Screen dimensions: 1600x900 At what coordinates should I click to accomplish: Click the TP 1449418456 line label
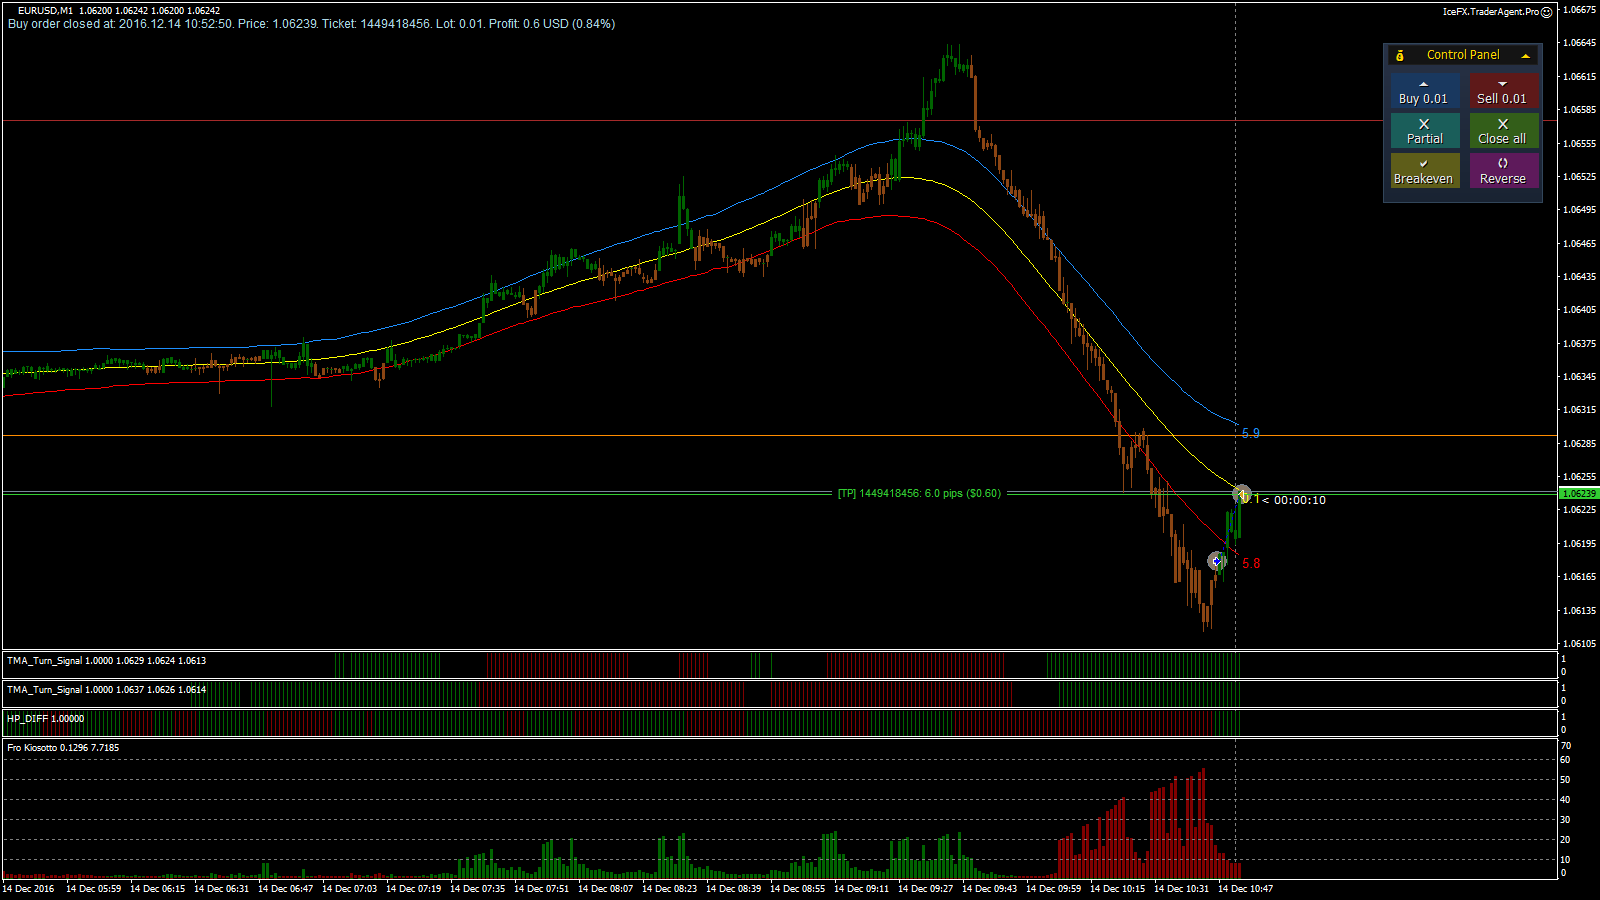click(919, 493)
